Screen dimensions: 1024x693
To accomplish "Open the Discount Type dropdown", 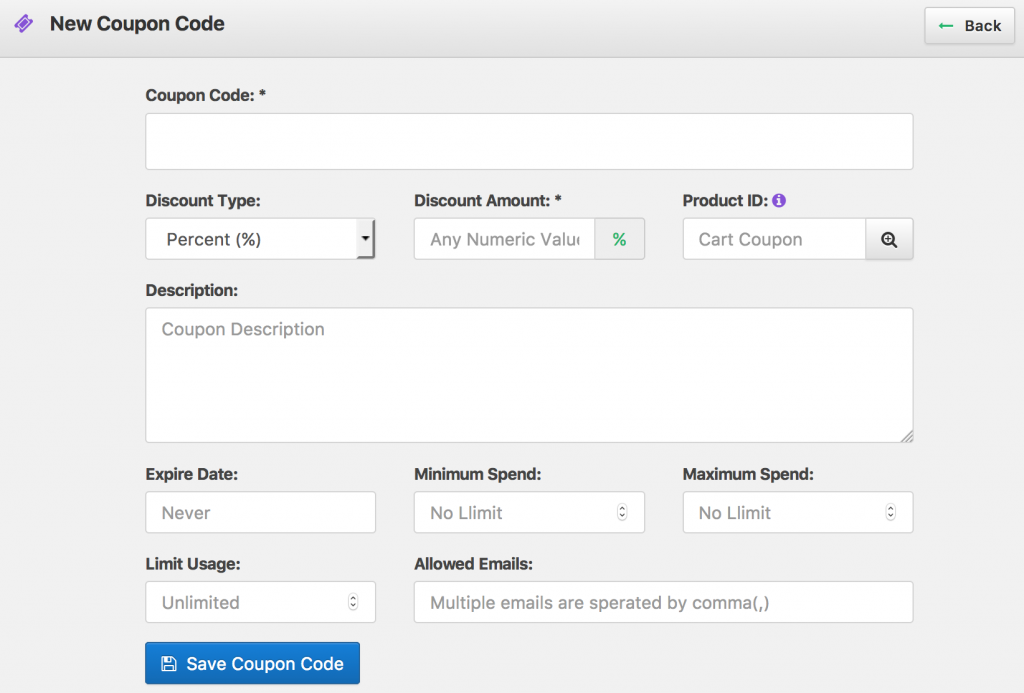I will click(250, 240).
